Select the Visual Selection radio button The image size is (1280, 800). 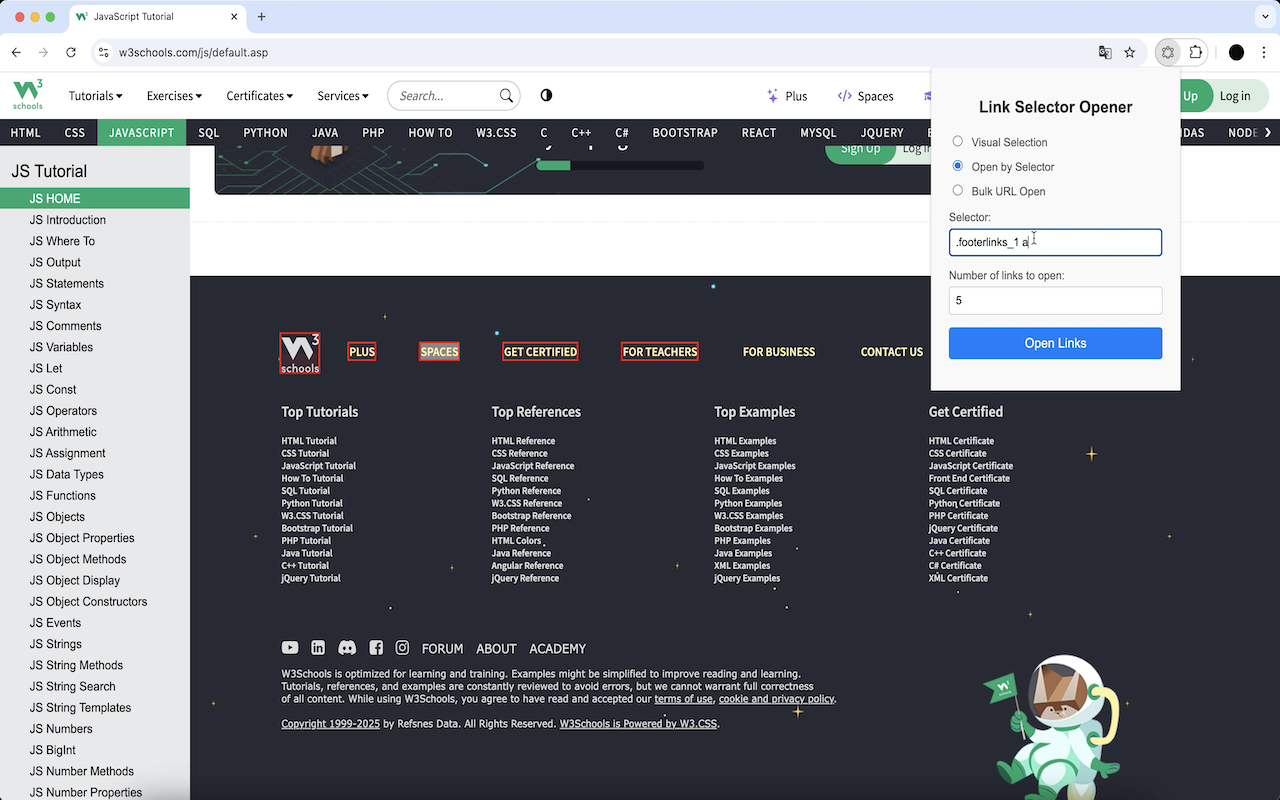tap(957, 142)
